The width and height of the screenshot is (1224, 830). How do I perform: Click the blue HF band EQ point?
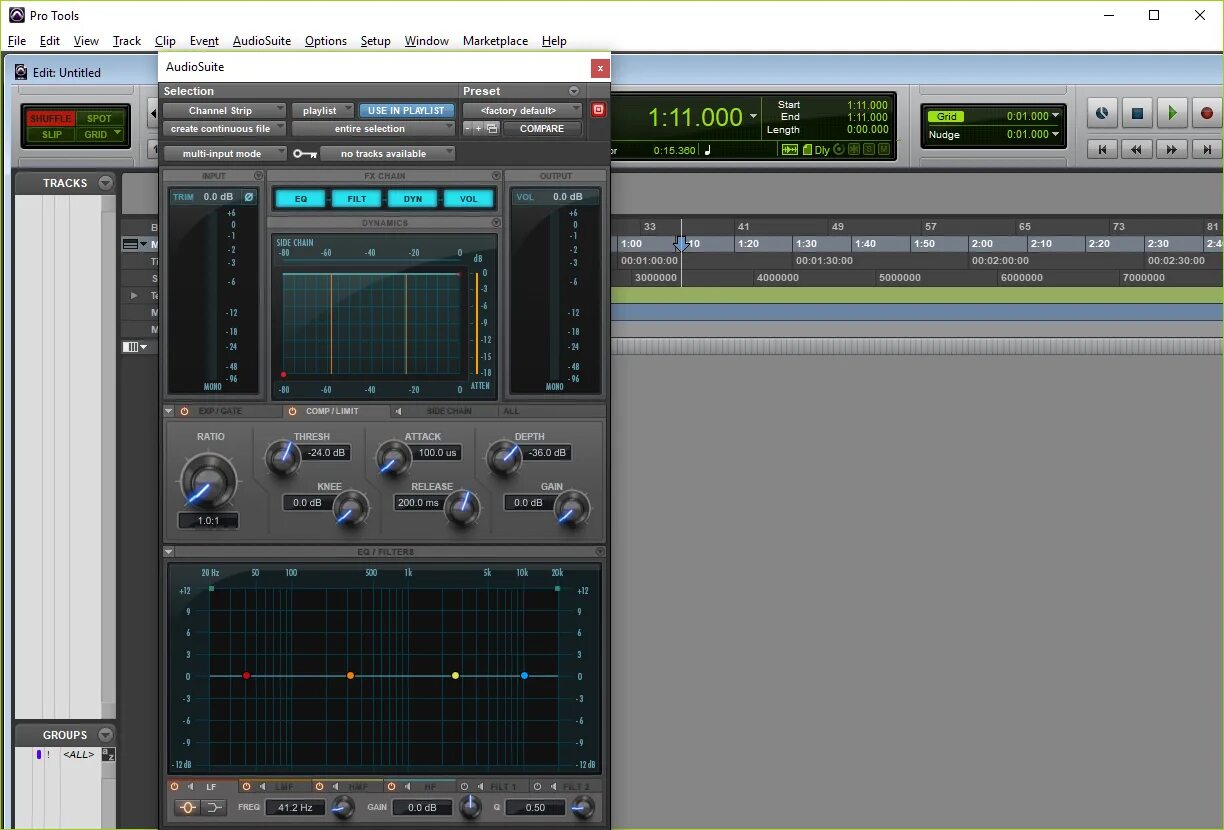coord(524,676)
